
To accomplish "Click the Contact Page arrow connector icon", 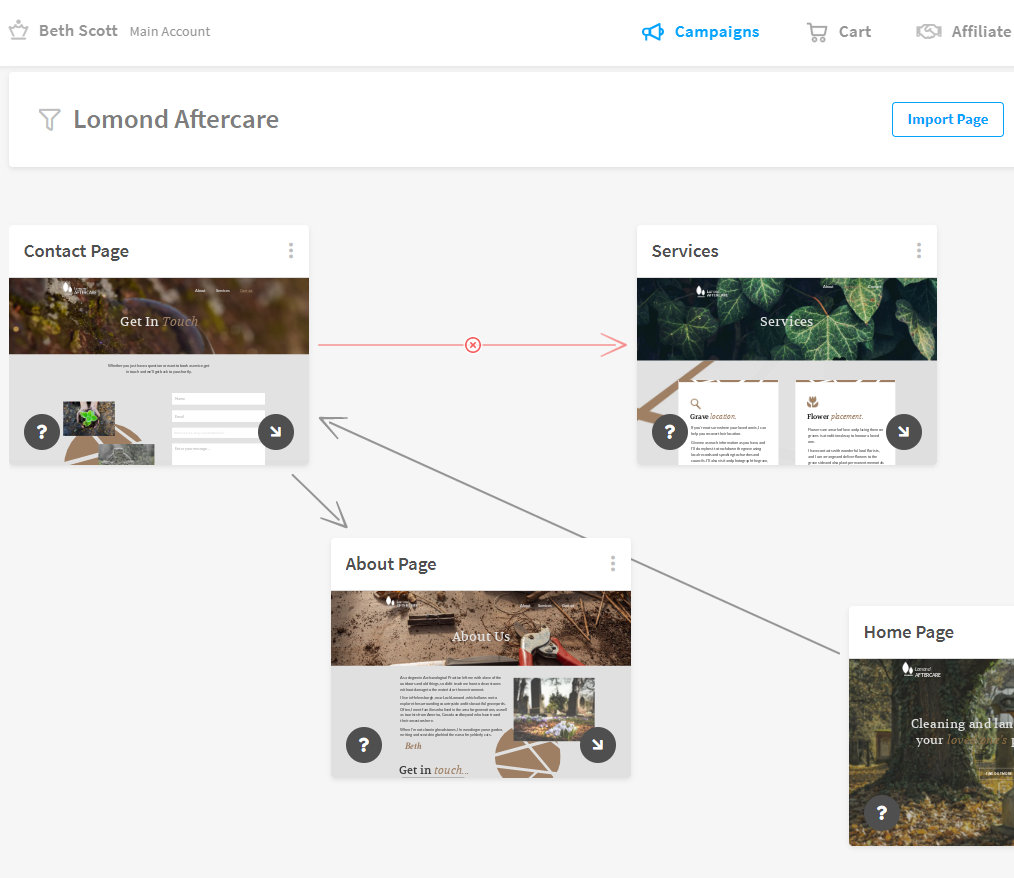I will [276, 432].
